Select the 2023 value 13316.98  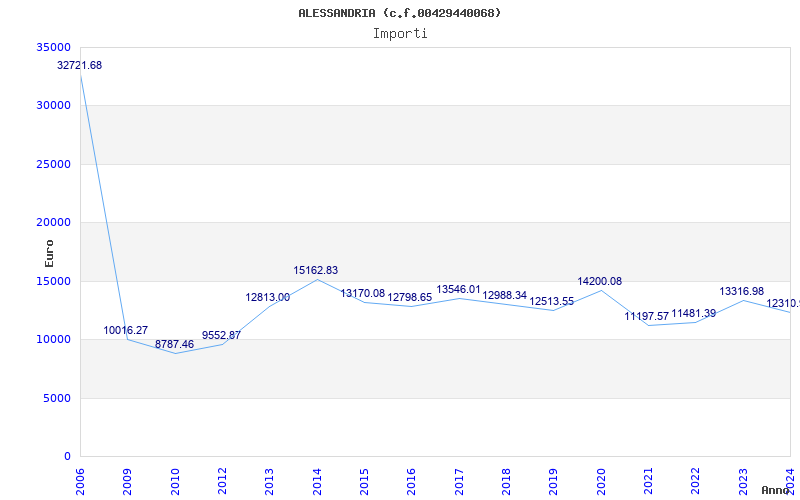[x=741, y=291]
